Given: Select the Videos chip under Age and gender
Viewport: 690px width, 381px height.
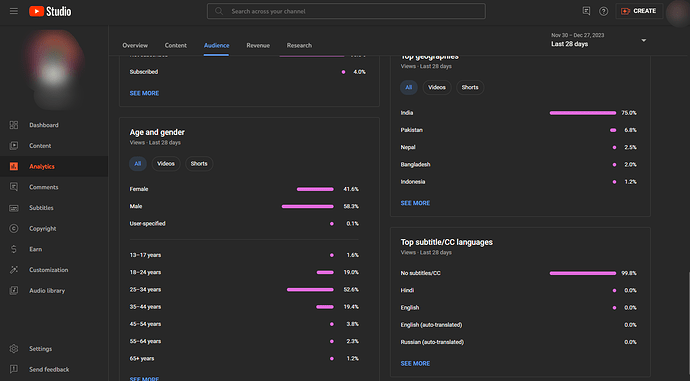Looking at the screenshot, I should coord(166,164).
